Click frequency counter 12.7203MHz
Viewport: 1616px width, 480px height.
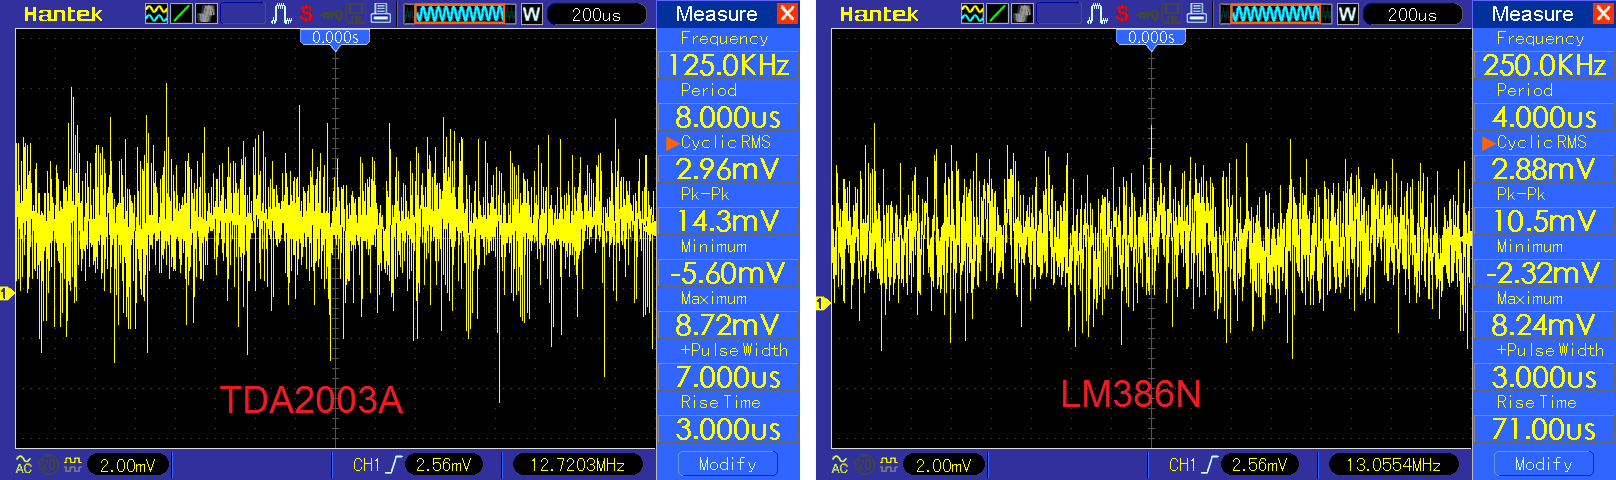point(578,464)
